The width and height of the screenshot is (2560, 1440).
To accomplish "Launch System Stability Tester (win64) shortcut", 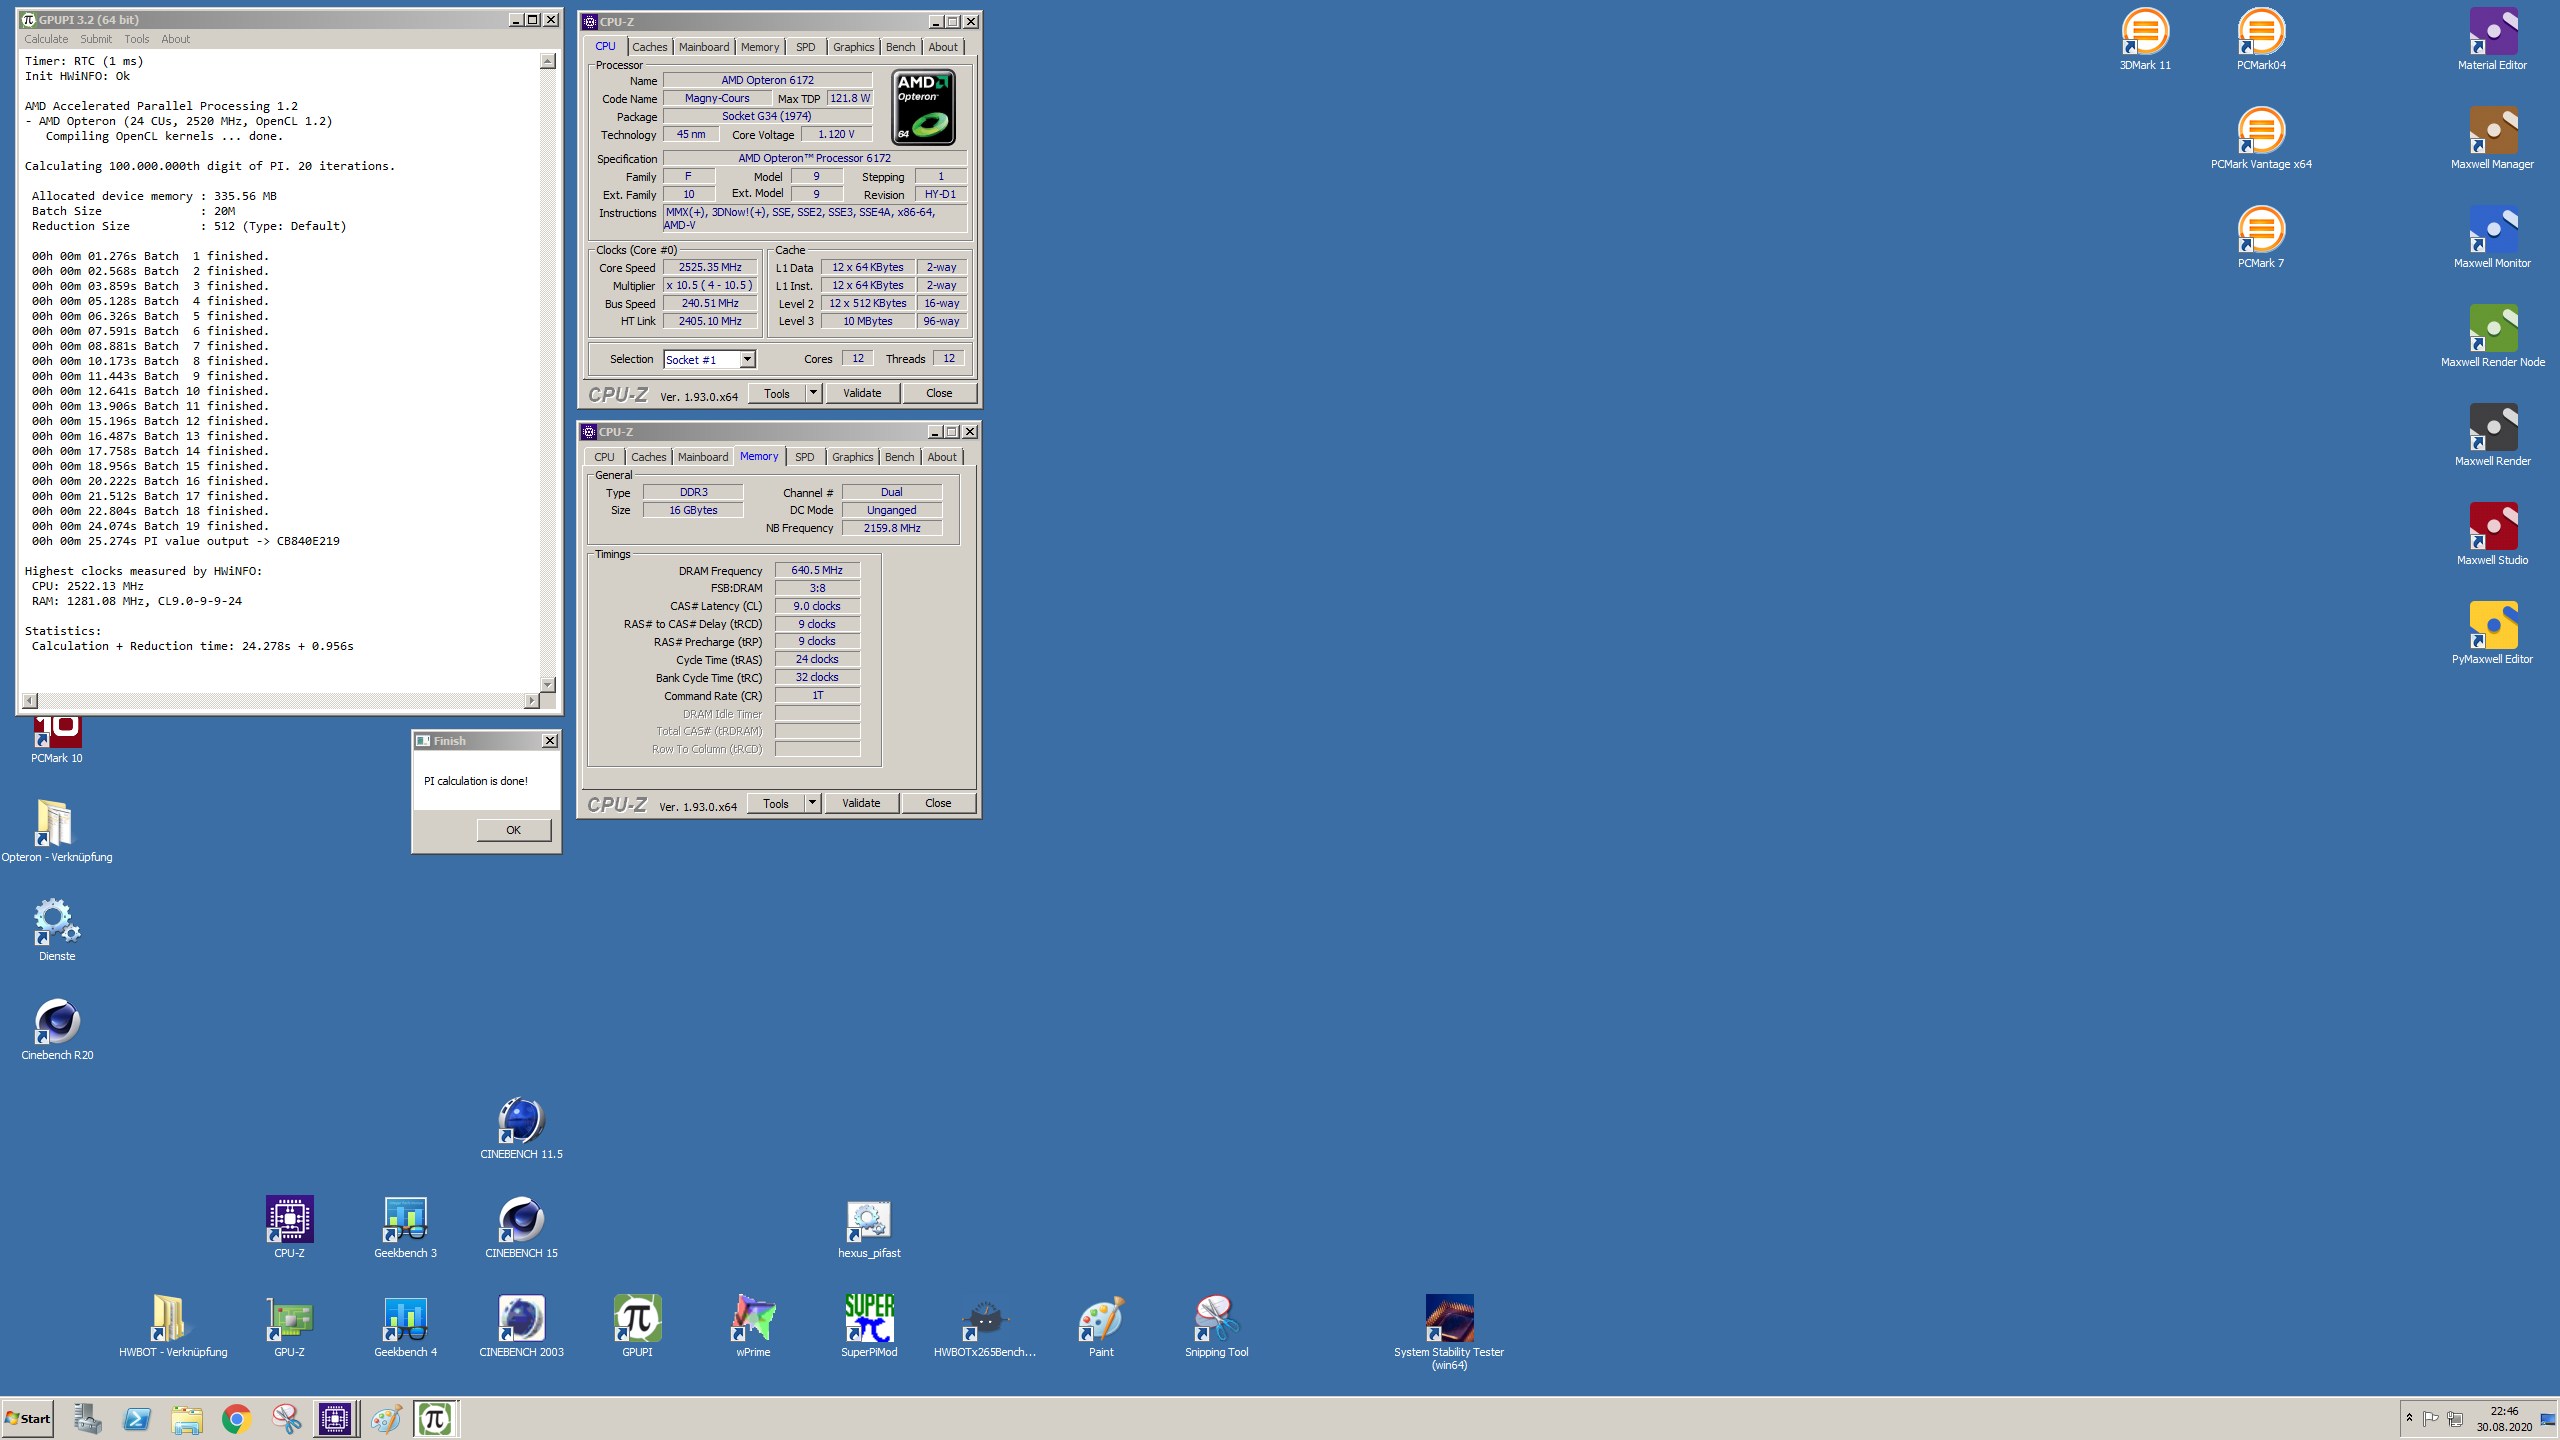I will 1449,1332.
